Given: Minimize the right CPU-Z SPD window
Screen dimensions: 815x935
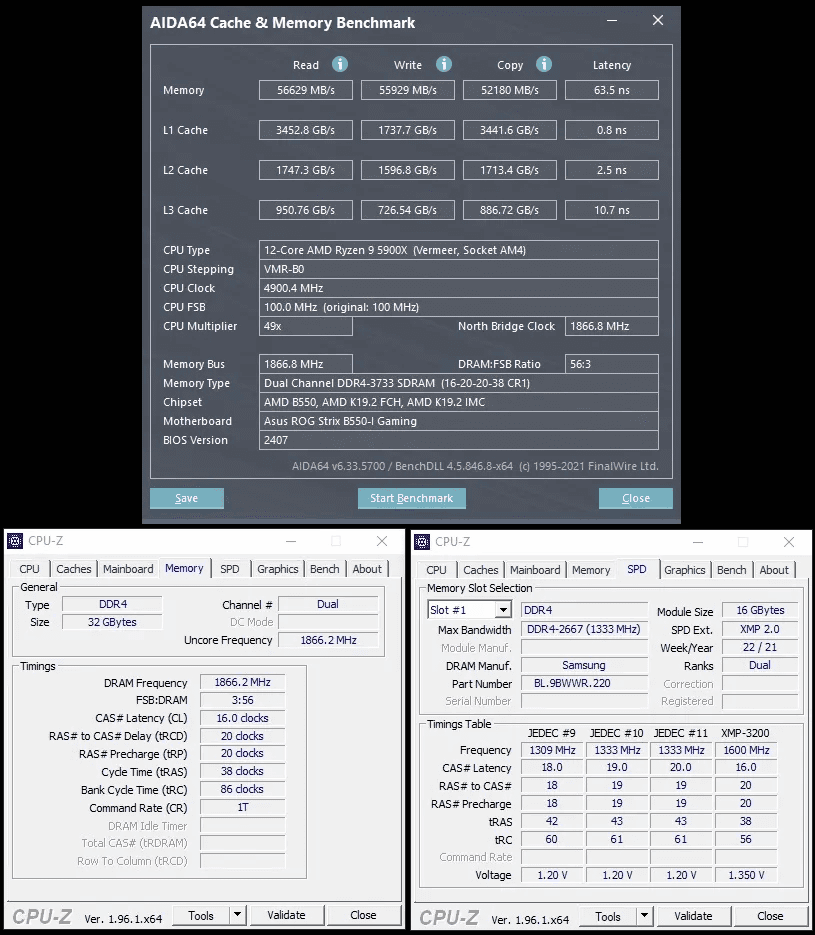Looking at the screenshot, I should tap(698, 542).
